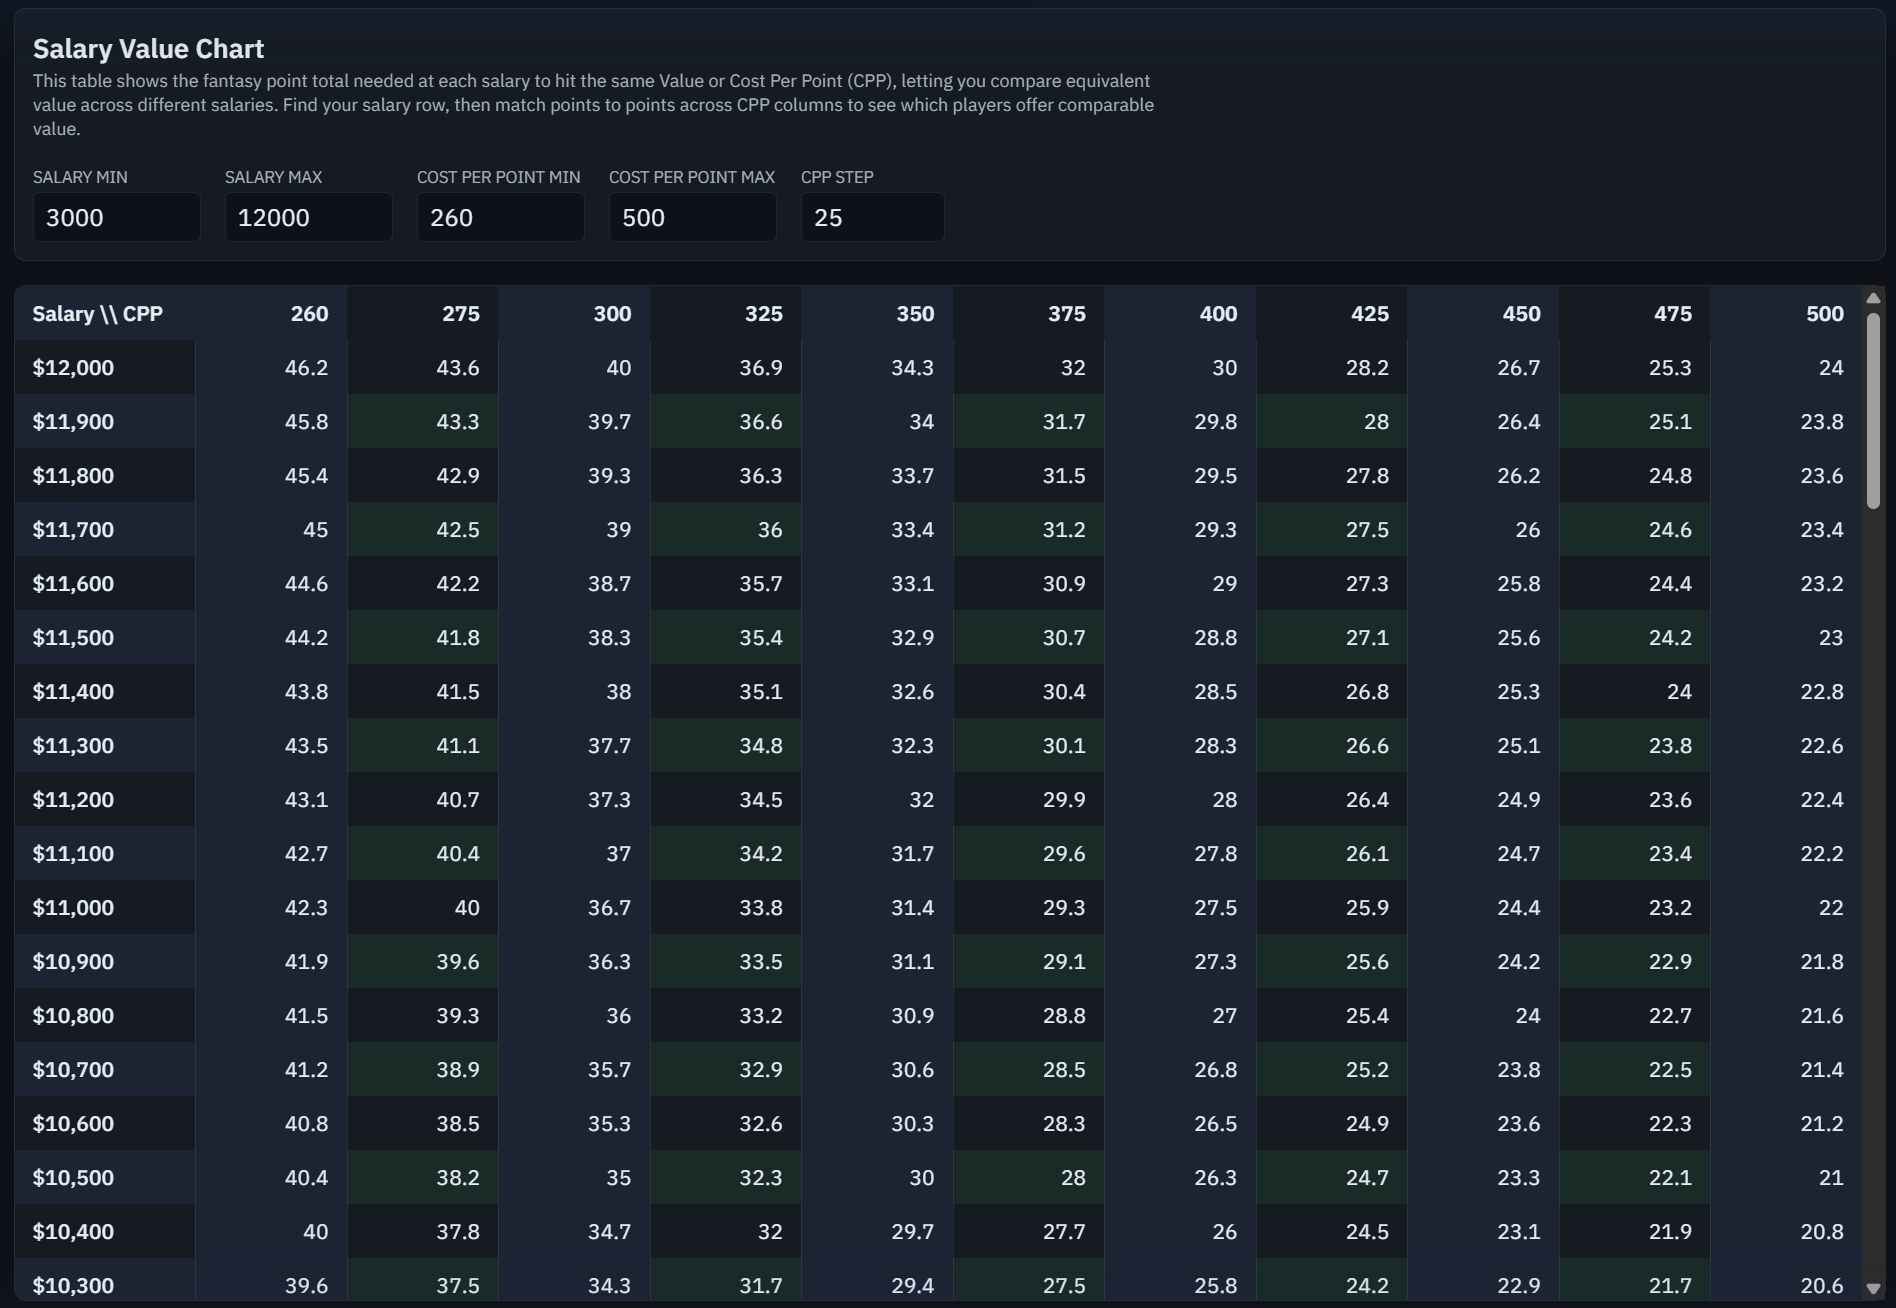Click the 42.9 cell in $11,800 row
This screenshot has width=1896, height=1308.
point(423,475)
